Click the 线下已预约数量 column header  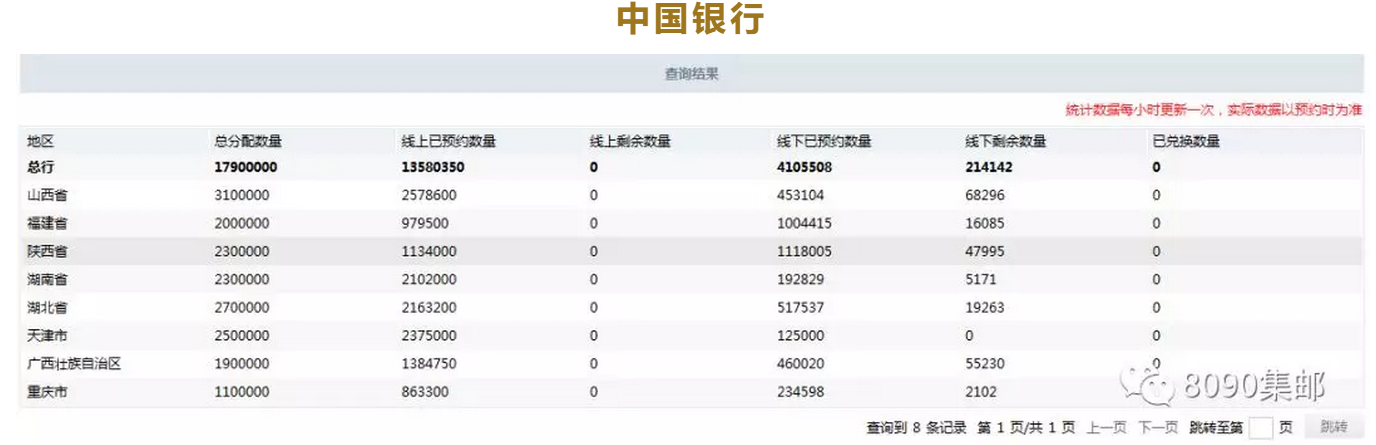click(824, 142)
